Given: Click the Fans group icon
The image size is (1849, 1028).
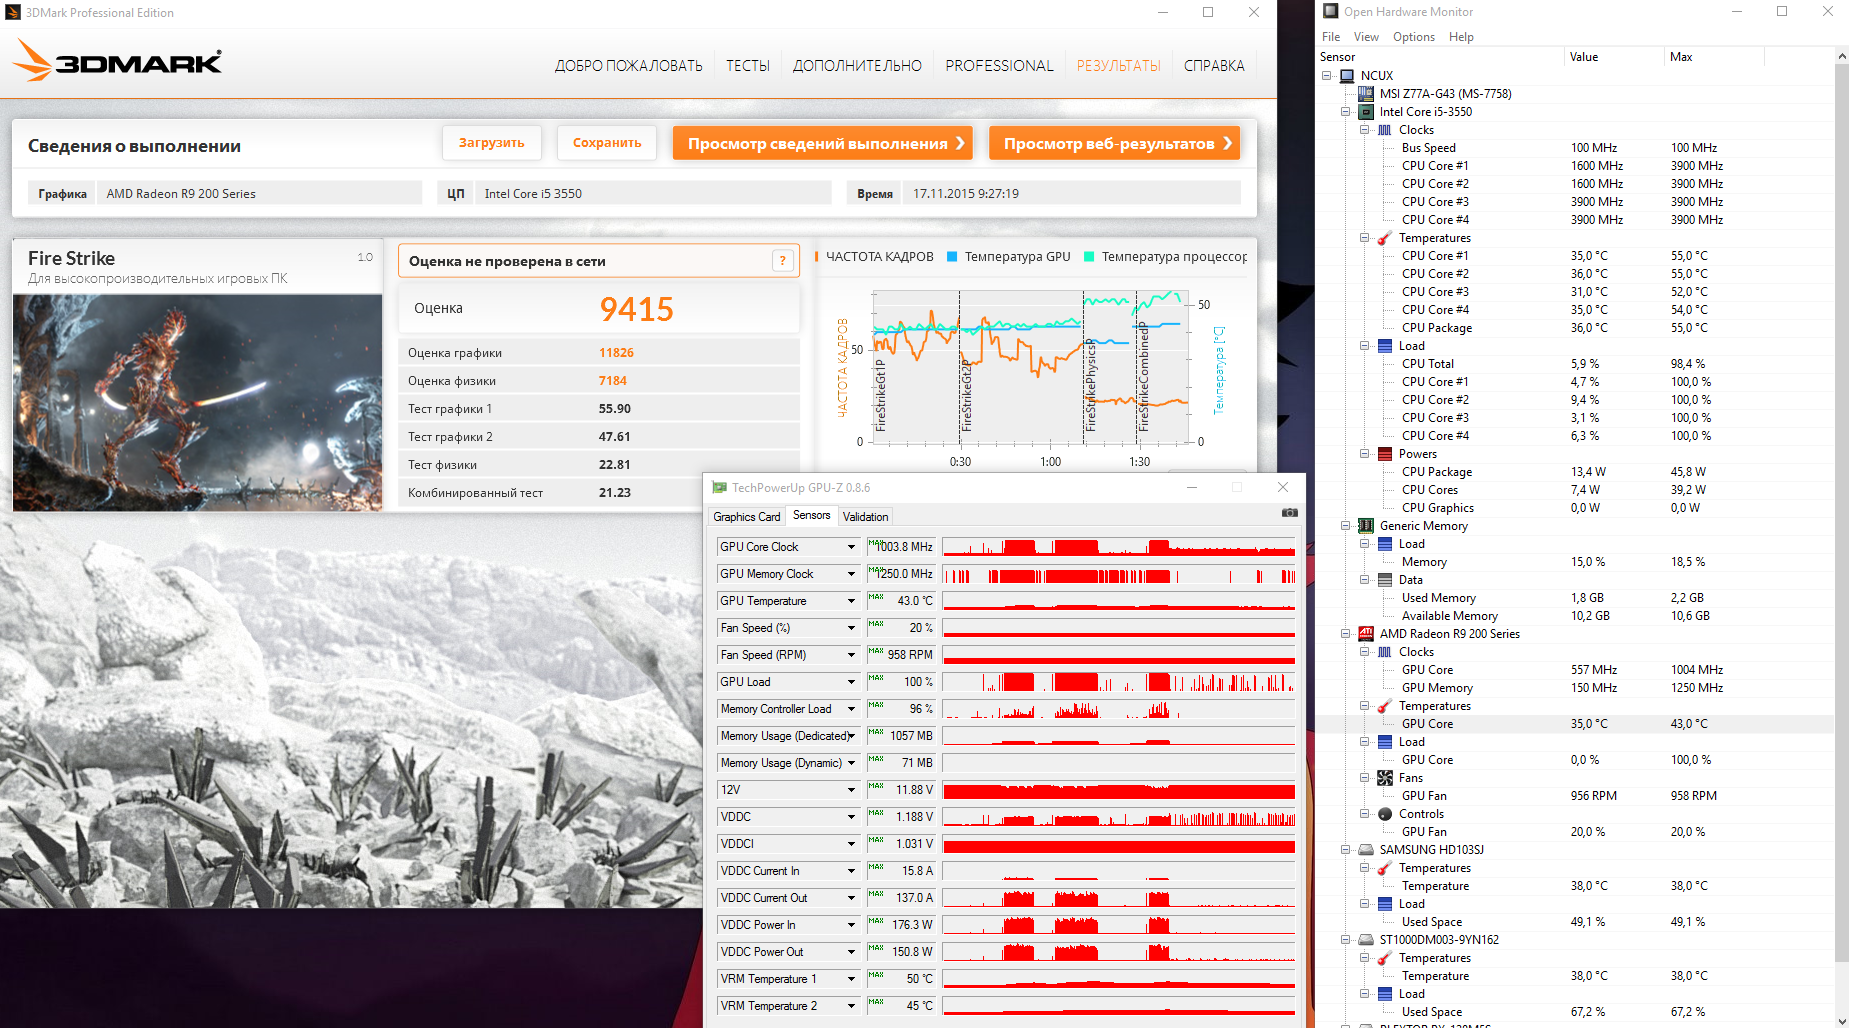Looking at the screenshot, I should pos(1385,778).
